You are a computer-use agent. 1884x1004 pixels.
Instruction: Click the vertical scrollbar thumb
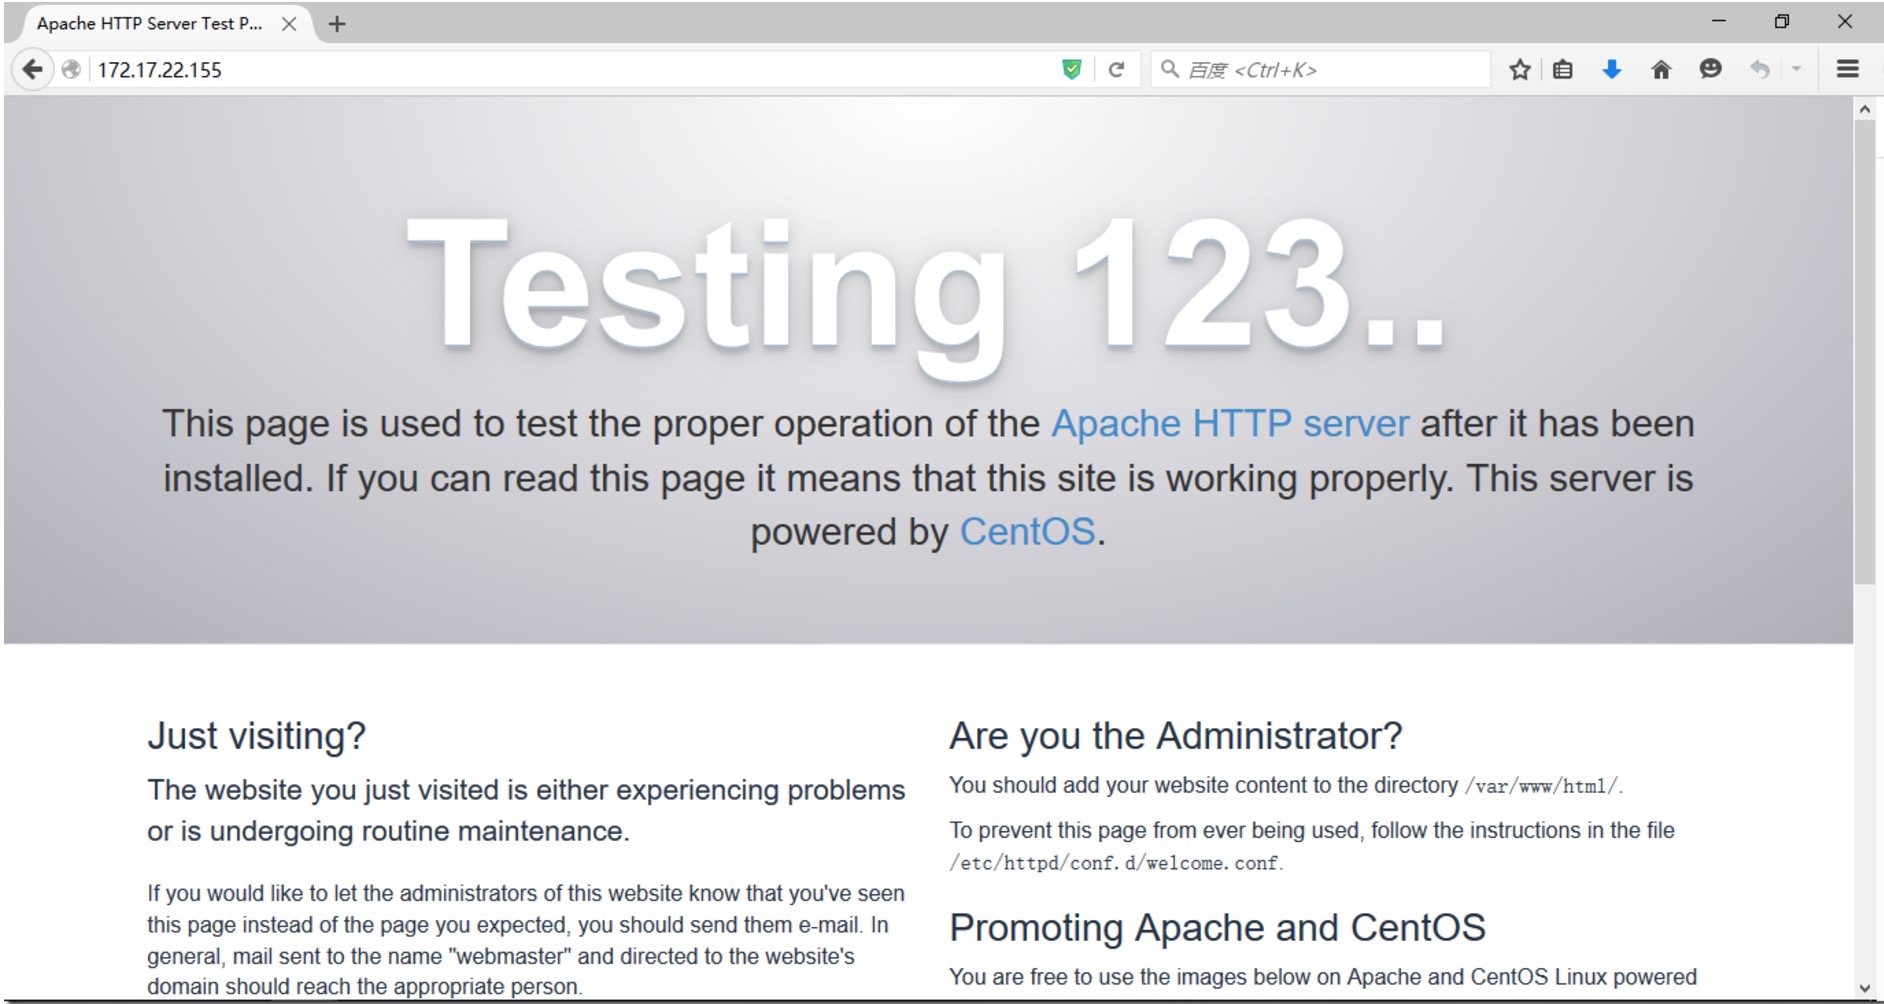pyautogui.click(x=1864, y=352)
